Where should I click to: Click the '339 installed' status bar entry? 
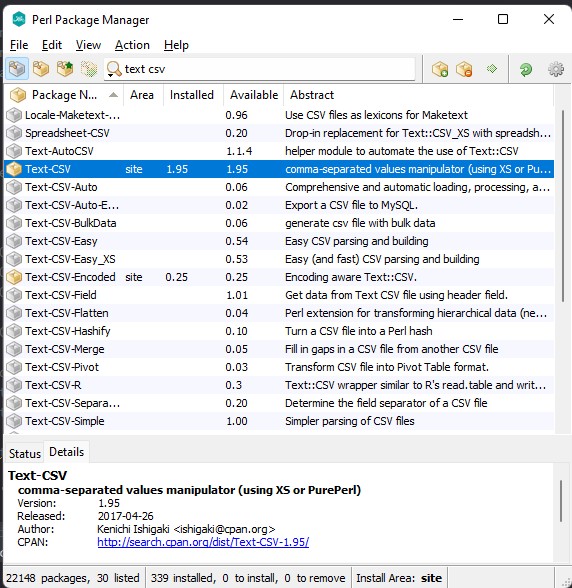coord(248,578)
